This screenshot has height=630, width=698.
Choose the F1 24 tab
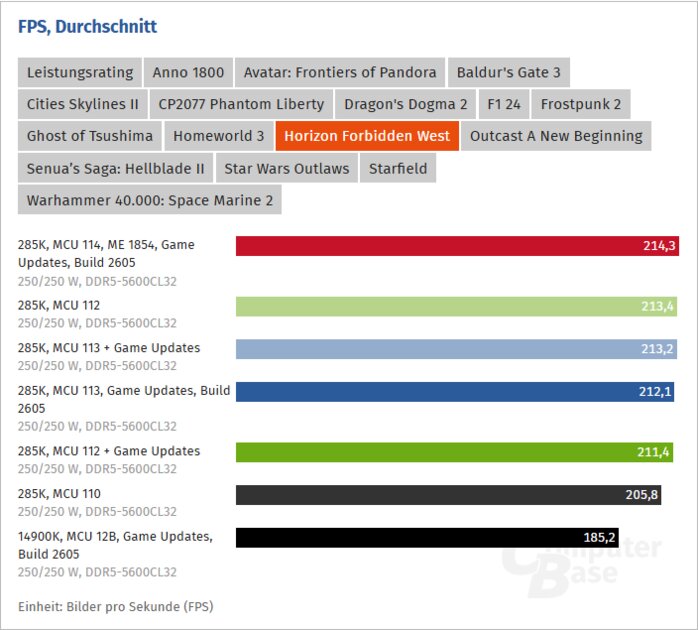[503, 104]
